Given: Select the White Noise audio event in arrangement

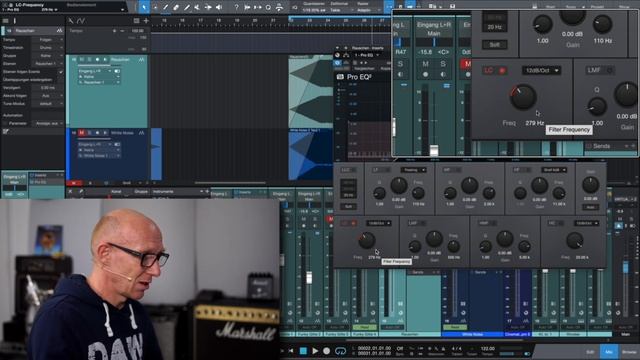Looking at the screenshot, I should tap(310, 154).
